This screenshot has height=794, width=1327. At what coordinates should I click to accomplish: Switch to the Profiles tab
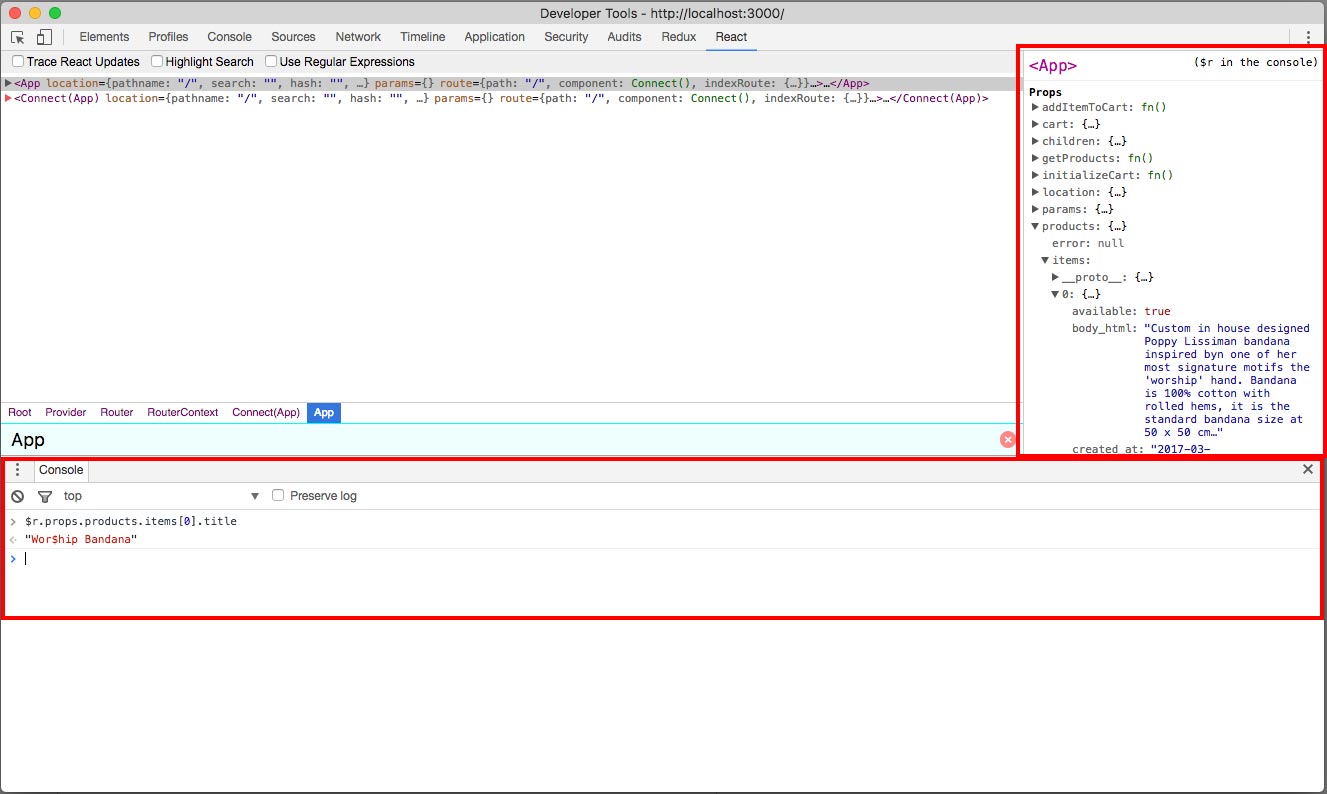coord(168,37)
